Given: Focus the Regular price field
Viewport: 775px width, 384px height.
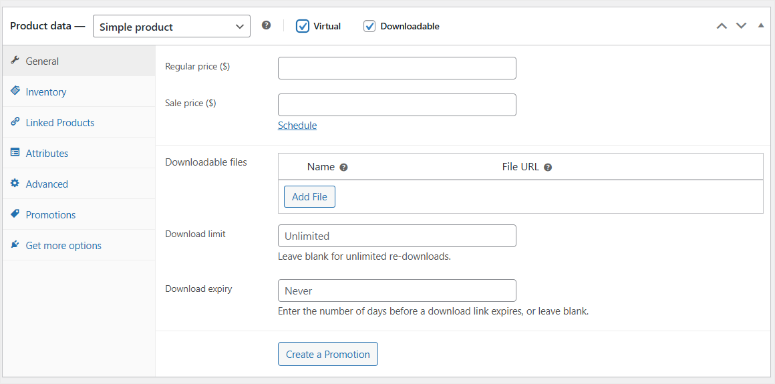Looking at the screenshot, I should (x=397, y=68).
